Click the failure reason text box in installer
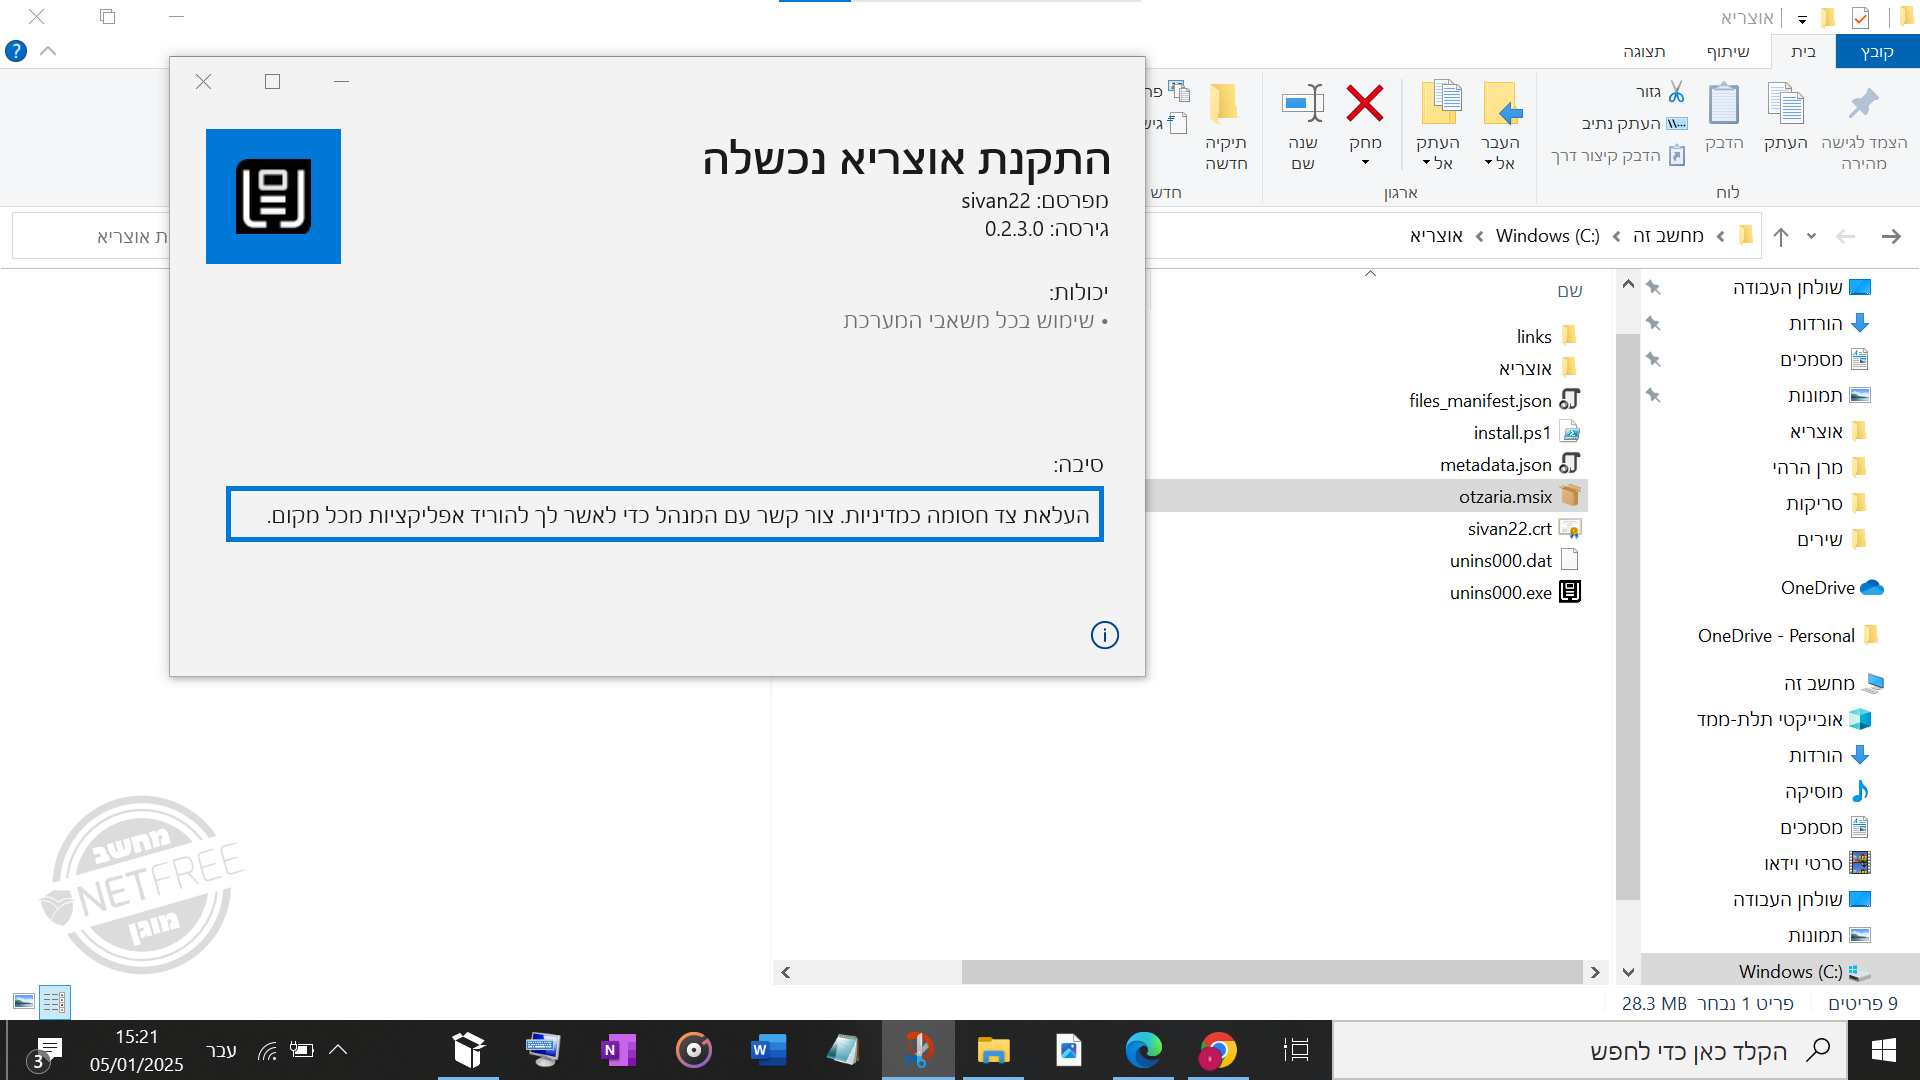The image size is (1920, 1080). [665, 514]
